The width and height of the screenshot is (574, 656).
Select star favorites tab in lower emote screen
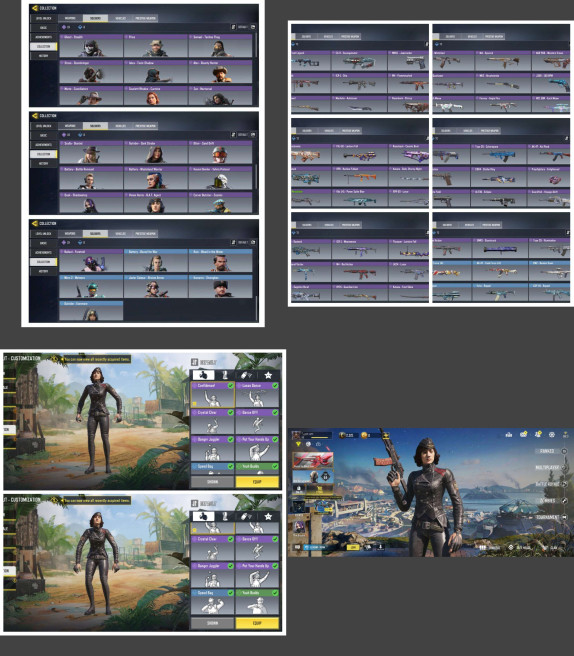pos(268,517)
